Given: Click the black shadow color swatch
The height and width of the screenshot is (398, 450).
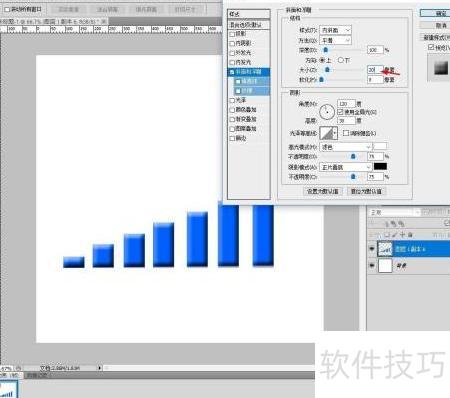Looking at the screenshot, I should tap(380, 166).
